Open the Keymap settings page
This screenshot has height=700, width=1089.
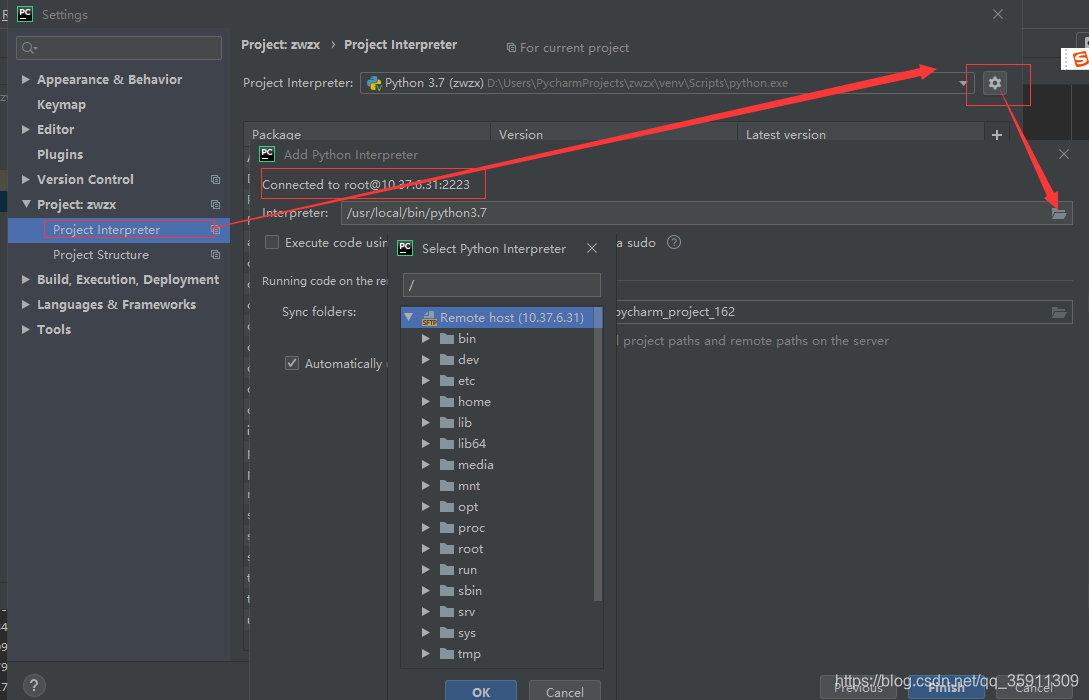click(x=61, y=105)
